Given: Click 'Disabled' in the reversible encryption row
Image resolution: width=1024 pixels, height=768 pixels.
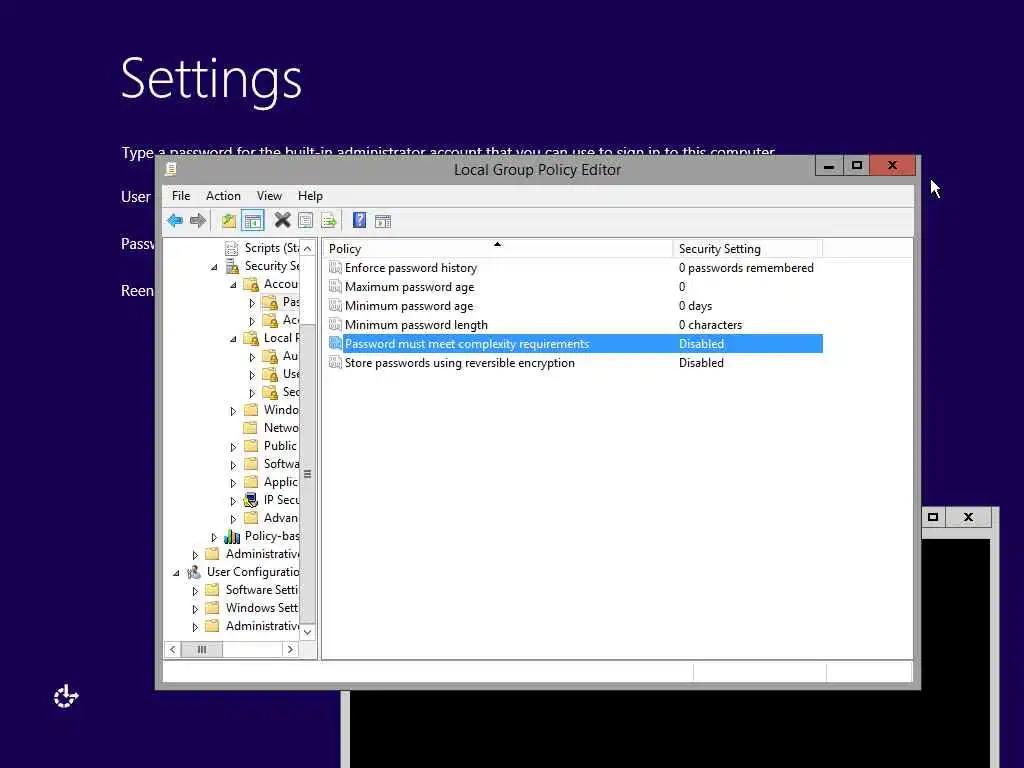Looking at the screenshot, I should [701, 362].
